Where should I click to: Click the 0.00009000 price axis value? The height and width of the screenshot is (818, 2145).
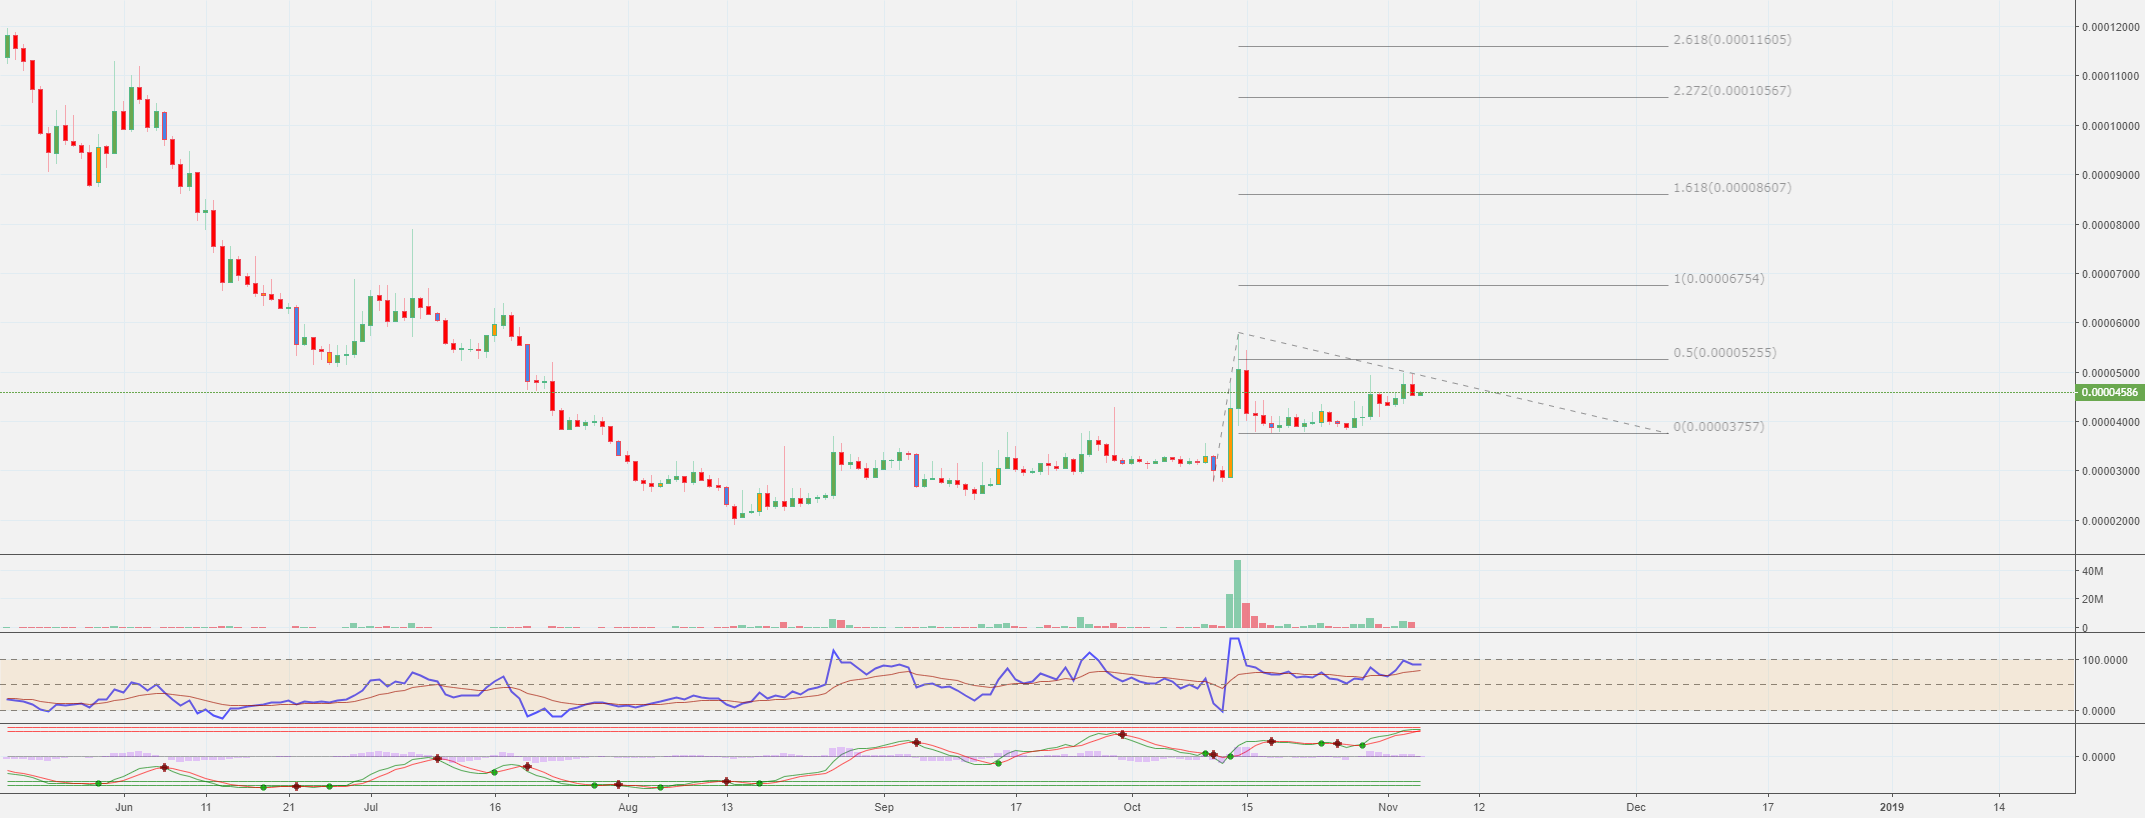2109,175
